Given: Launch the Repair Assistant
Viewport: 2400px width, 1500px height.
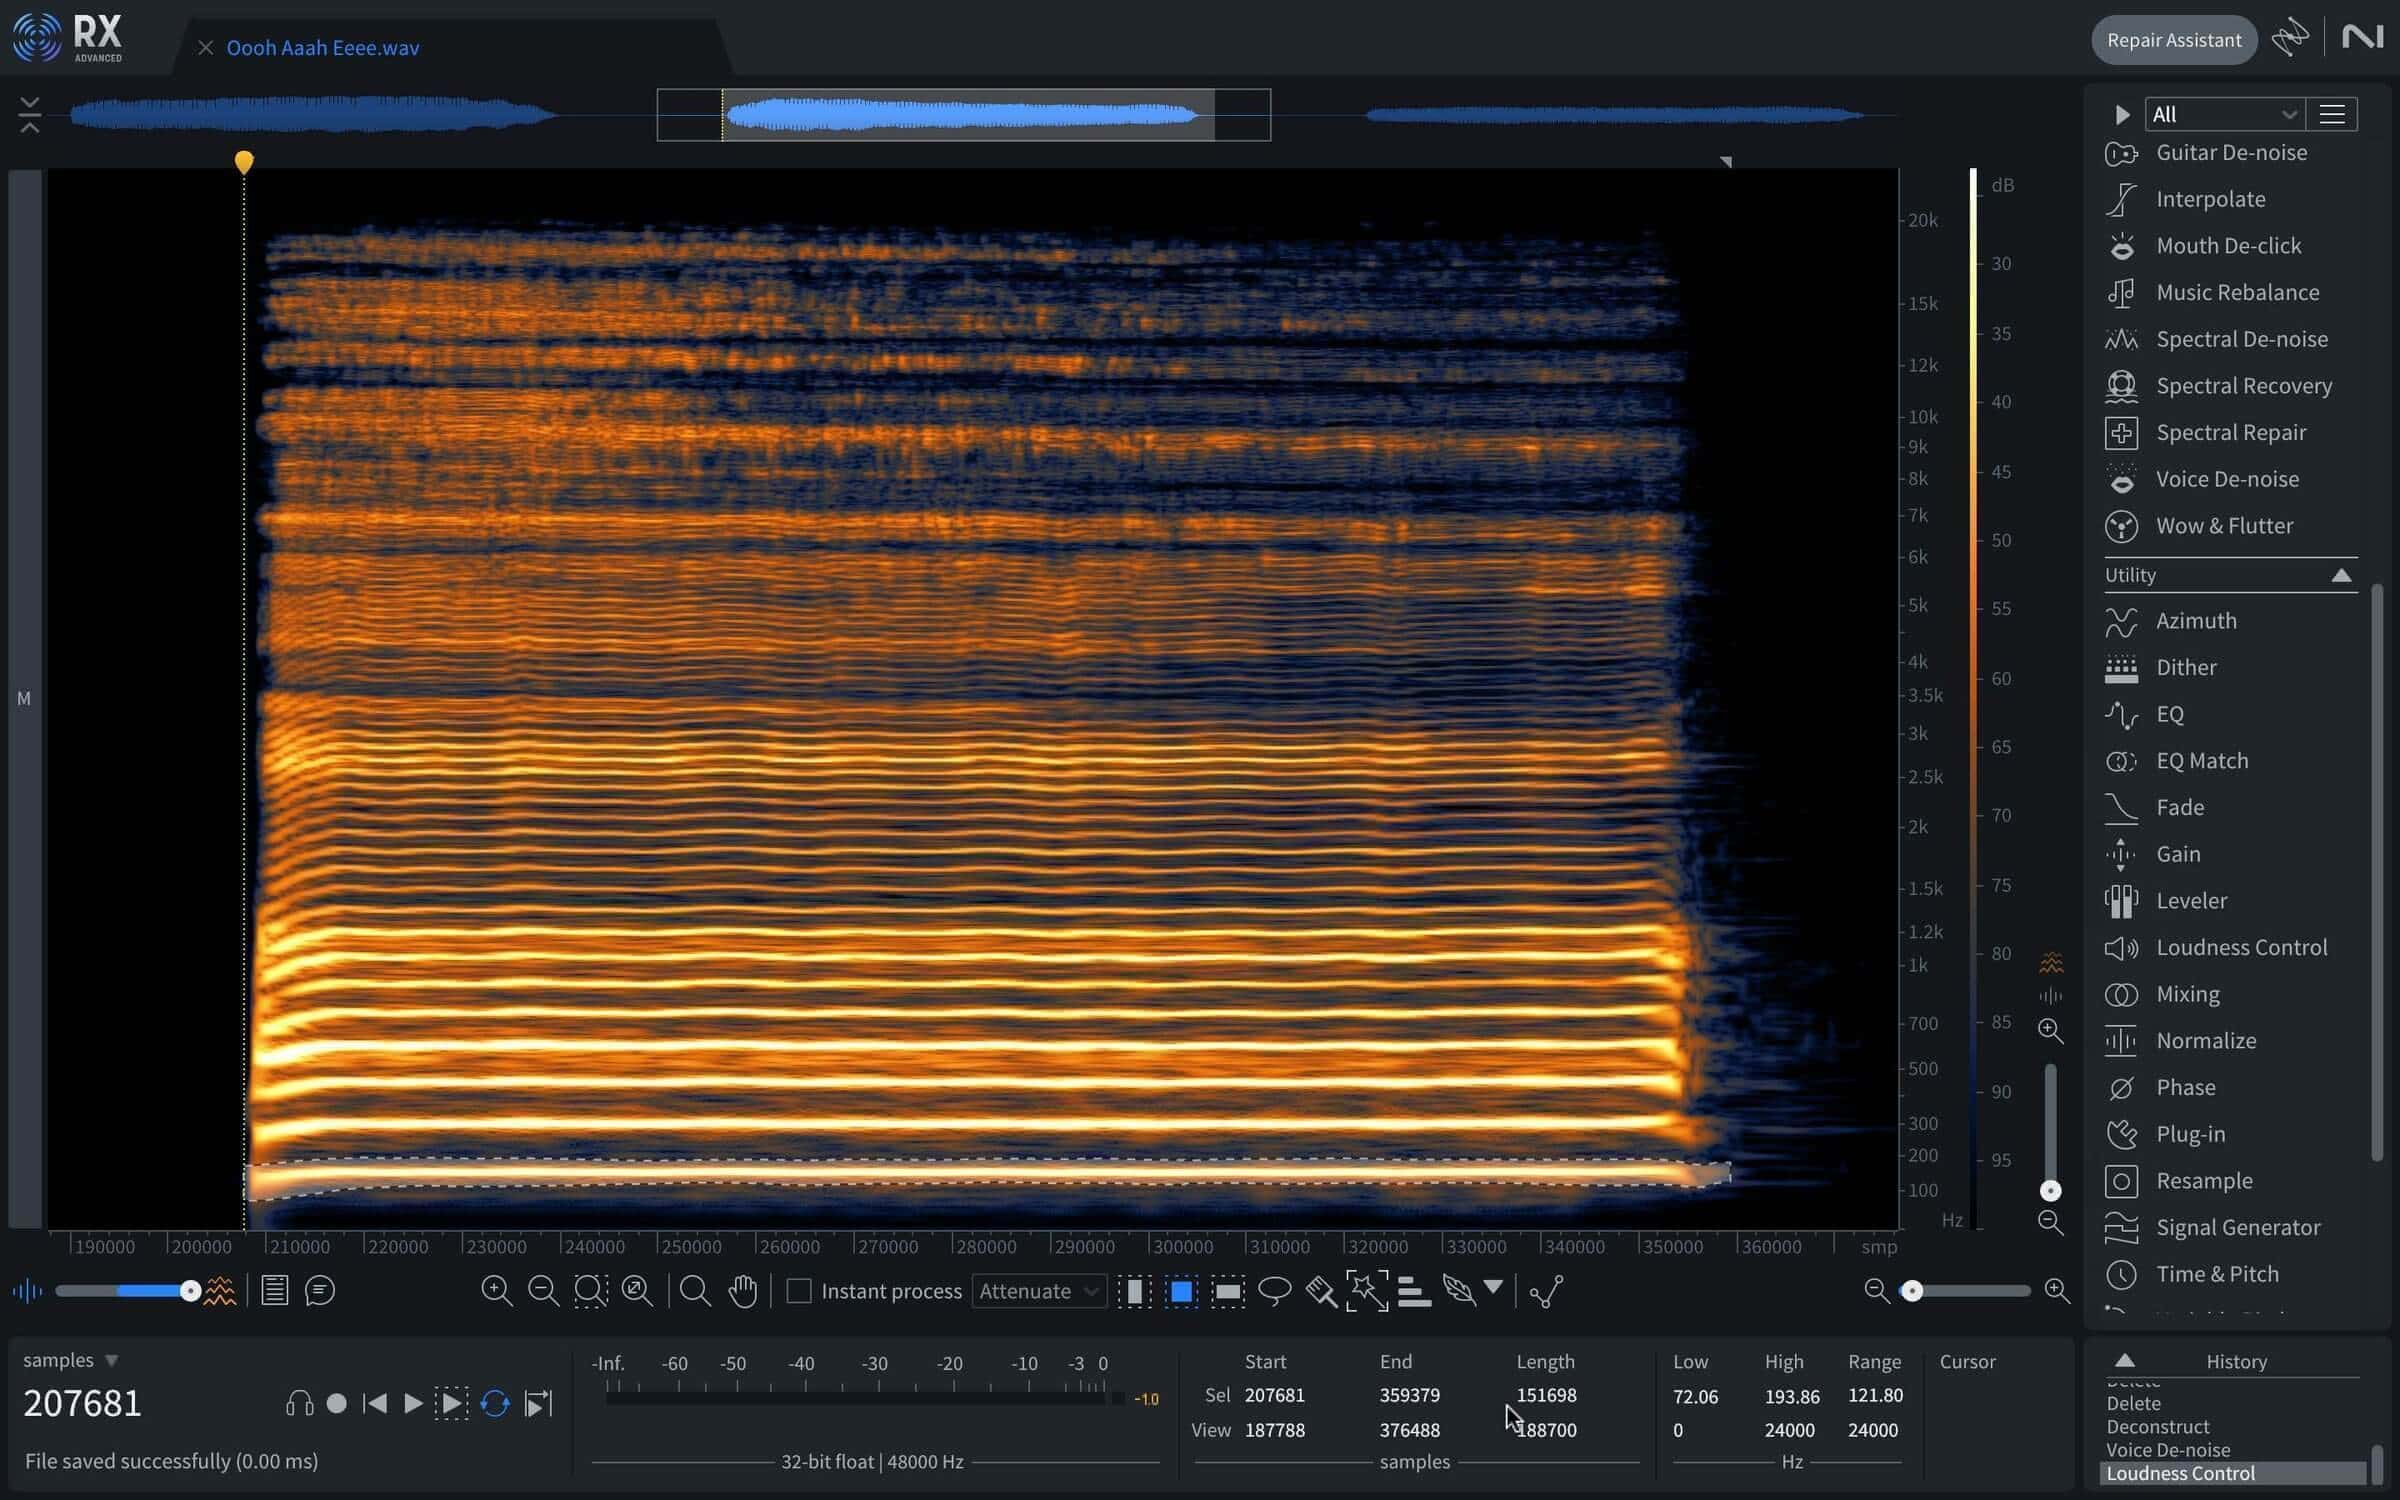Looking at the screenshot, I should [x=2174, y=40].
